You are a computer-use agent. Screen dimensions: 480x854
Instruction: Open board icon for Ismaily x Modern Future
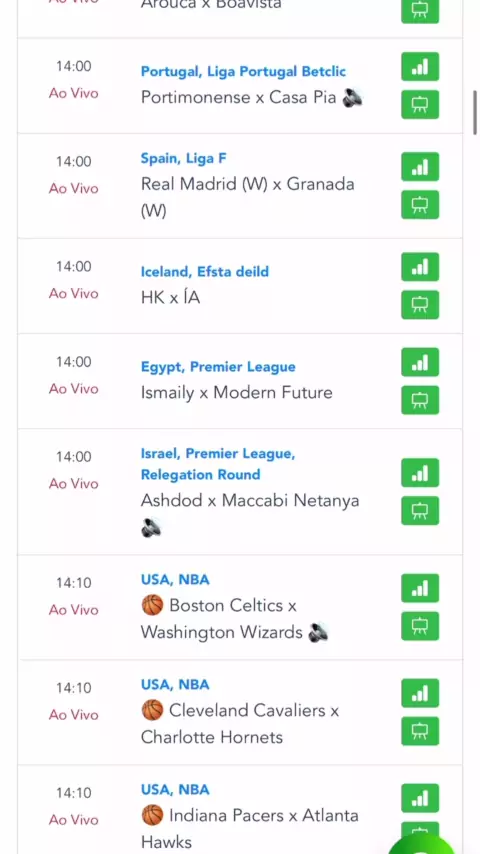420,400
